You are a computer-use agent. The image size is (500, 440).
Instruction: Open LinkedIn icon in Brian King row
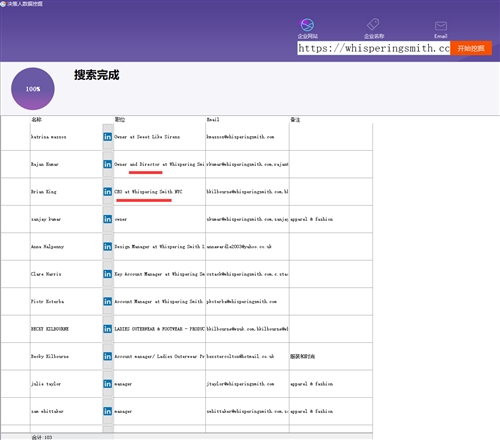(x=107, y=192)
